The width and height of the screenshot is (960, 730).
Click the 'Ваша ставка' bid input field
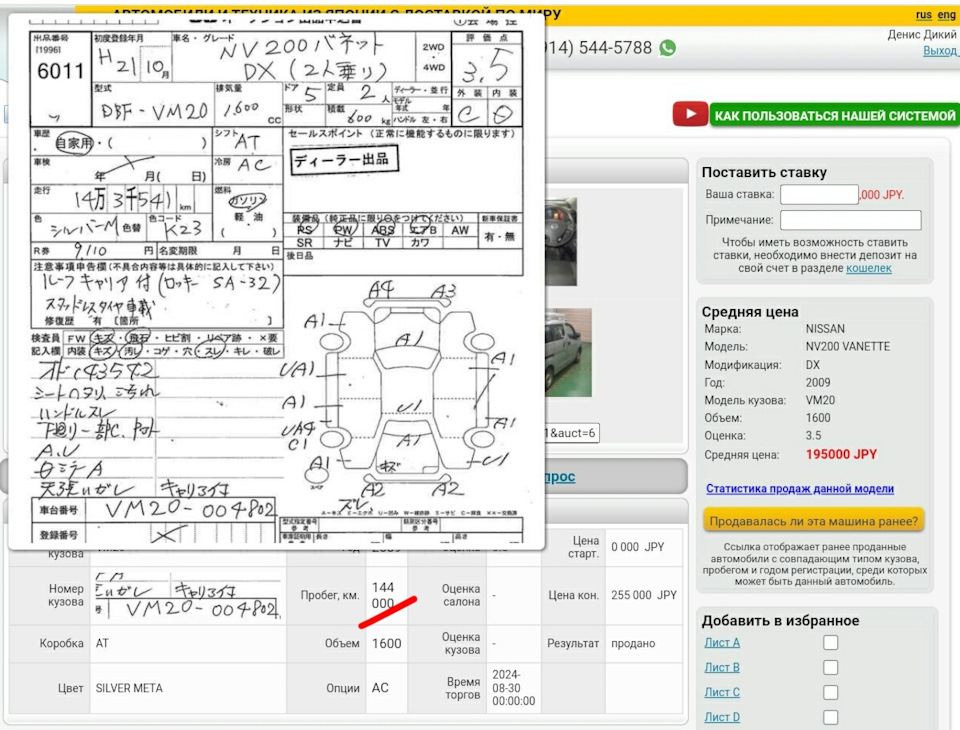[818, 195]
